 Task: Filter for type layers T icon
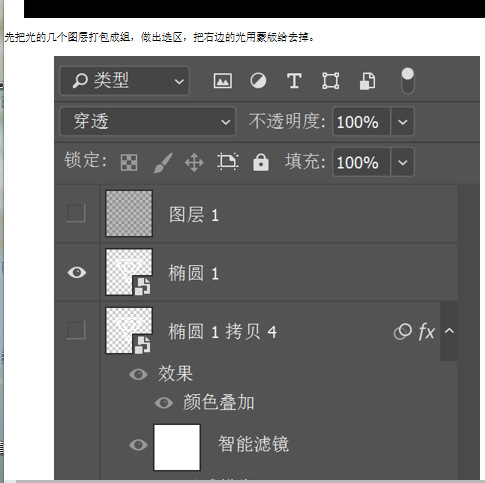pos(294,81)
